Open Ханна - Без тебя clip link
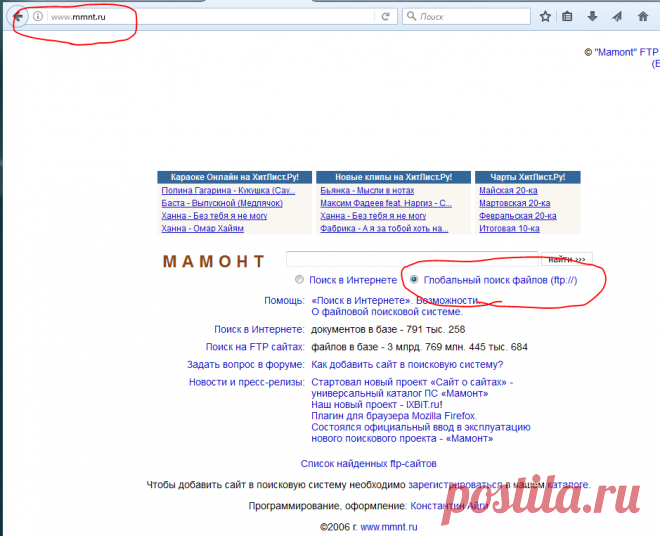660x536 pixels. [373, 216]
